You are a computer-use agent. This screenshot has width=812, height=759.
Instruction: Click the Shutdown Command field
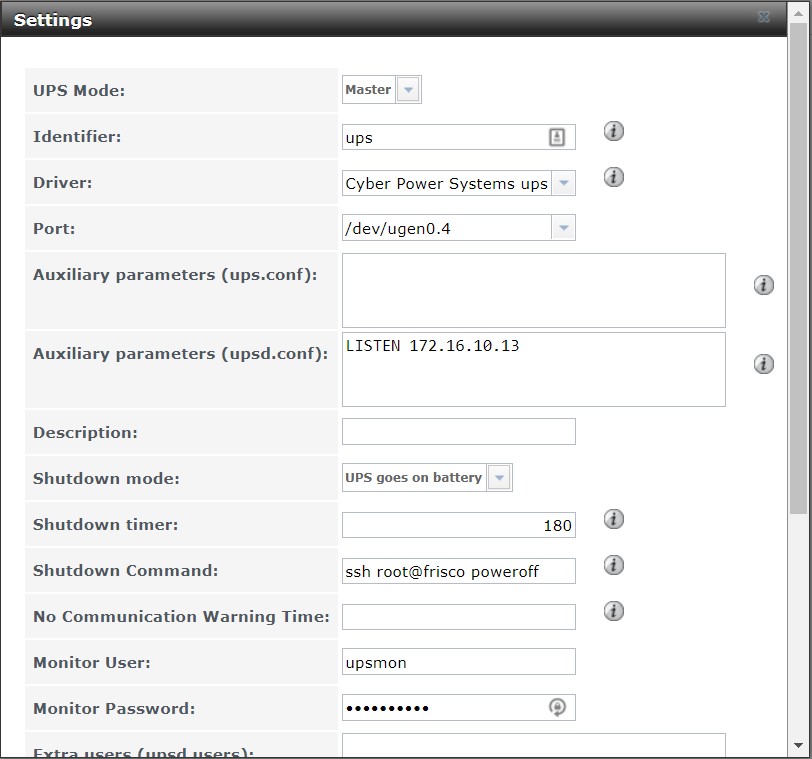[459, 571]
